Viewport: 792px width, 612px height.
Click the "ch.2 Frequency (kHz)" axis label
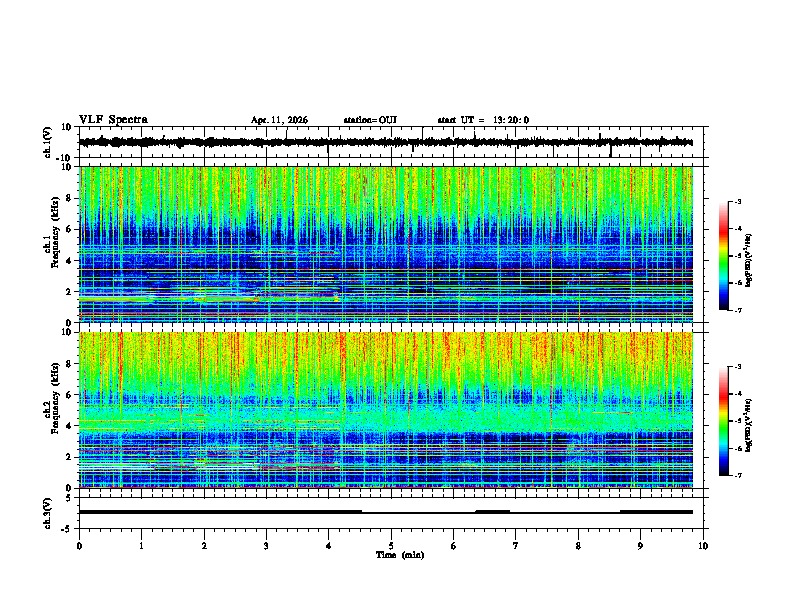tap(51, 398)
